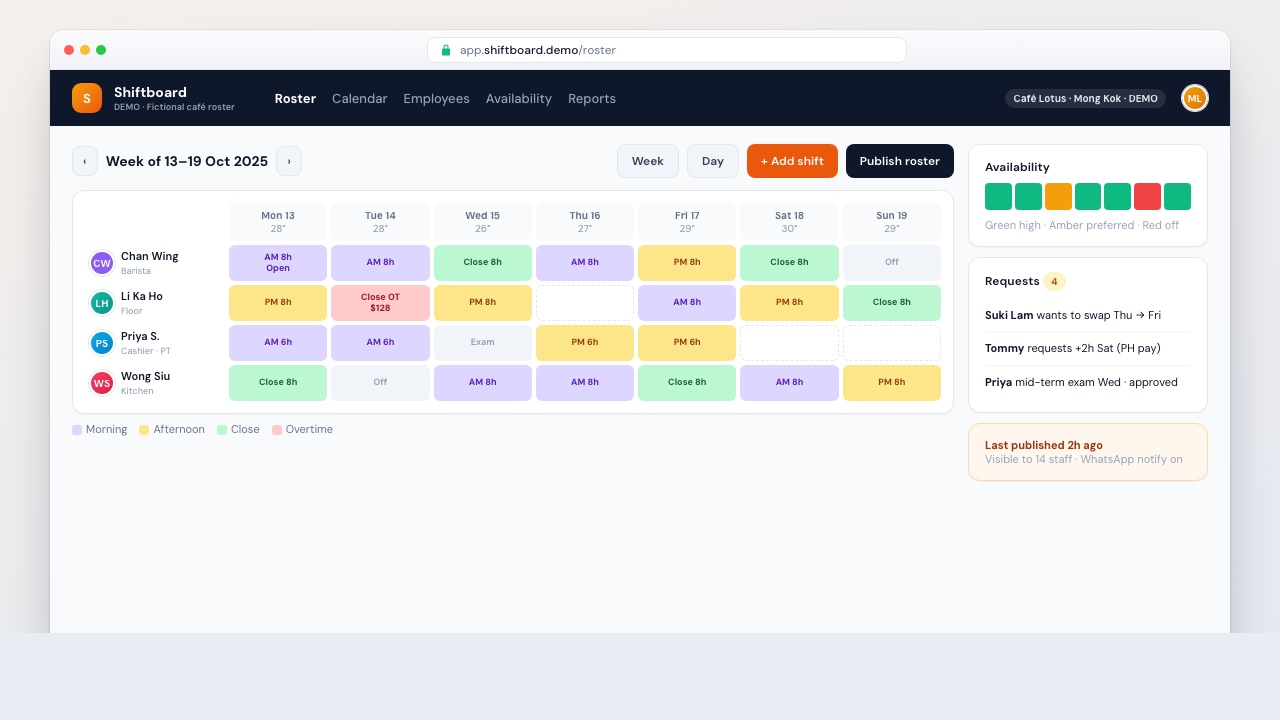Click Chan Wing's Sunday Off cell
1280x720 pixels.
pyautogui.click(x=892, y=263)
